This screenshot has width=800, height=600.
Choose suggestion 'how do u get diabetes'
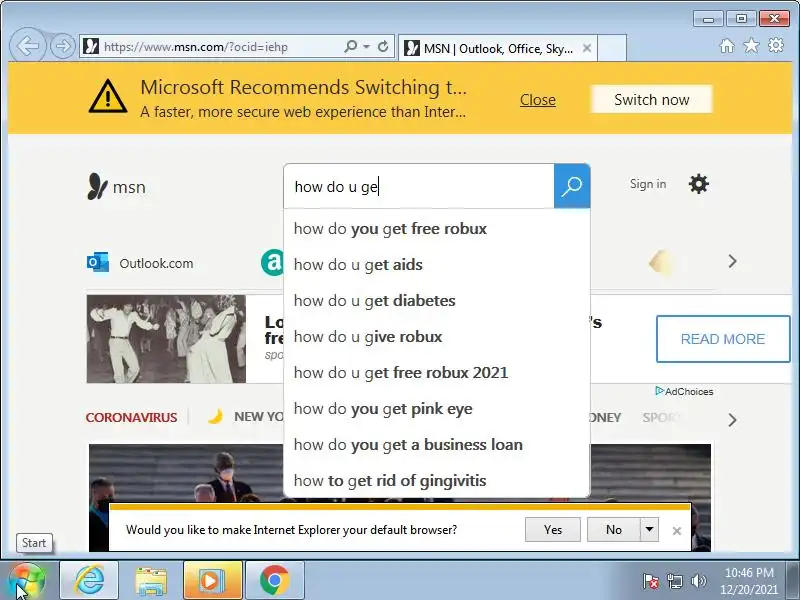coord(437,301)
